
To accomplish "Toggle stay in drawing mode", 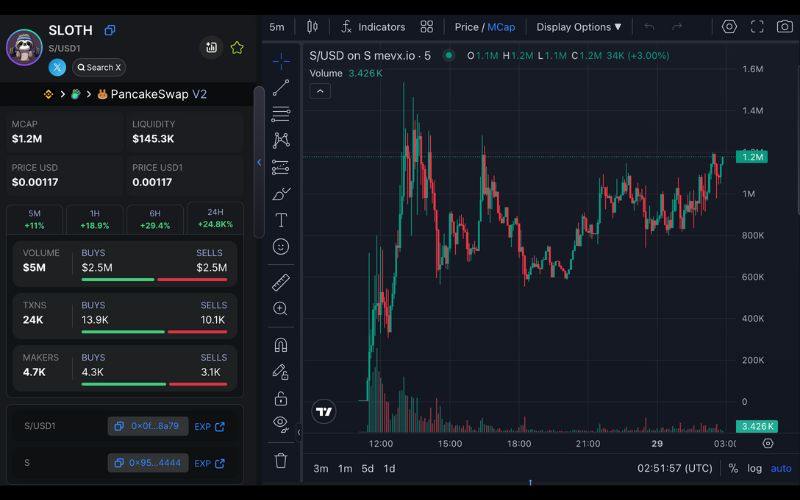I will (281, 372).
